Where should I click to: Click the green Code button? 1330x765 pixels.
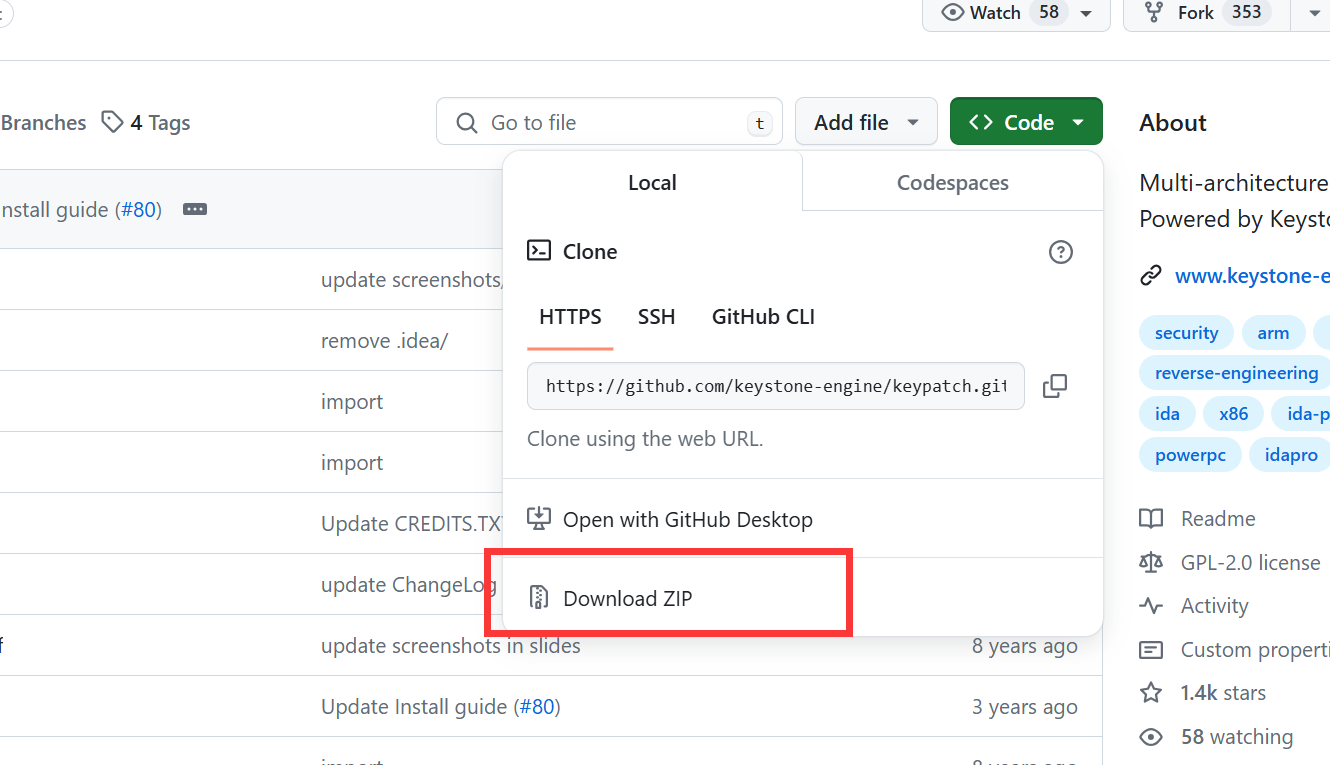(1026, 122)
